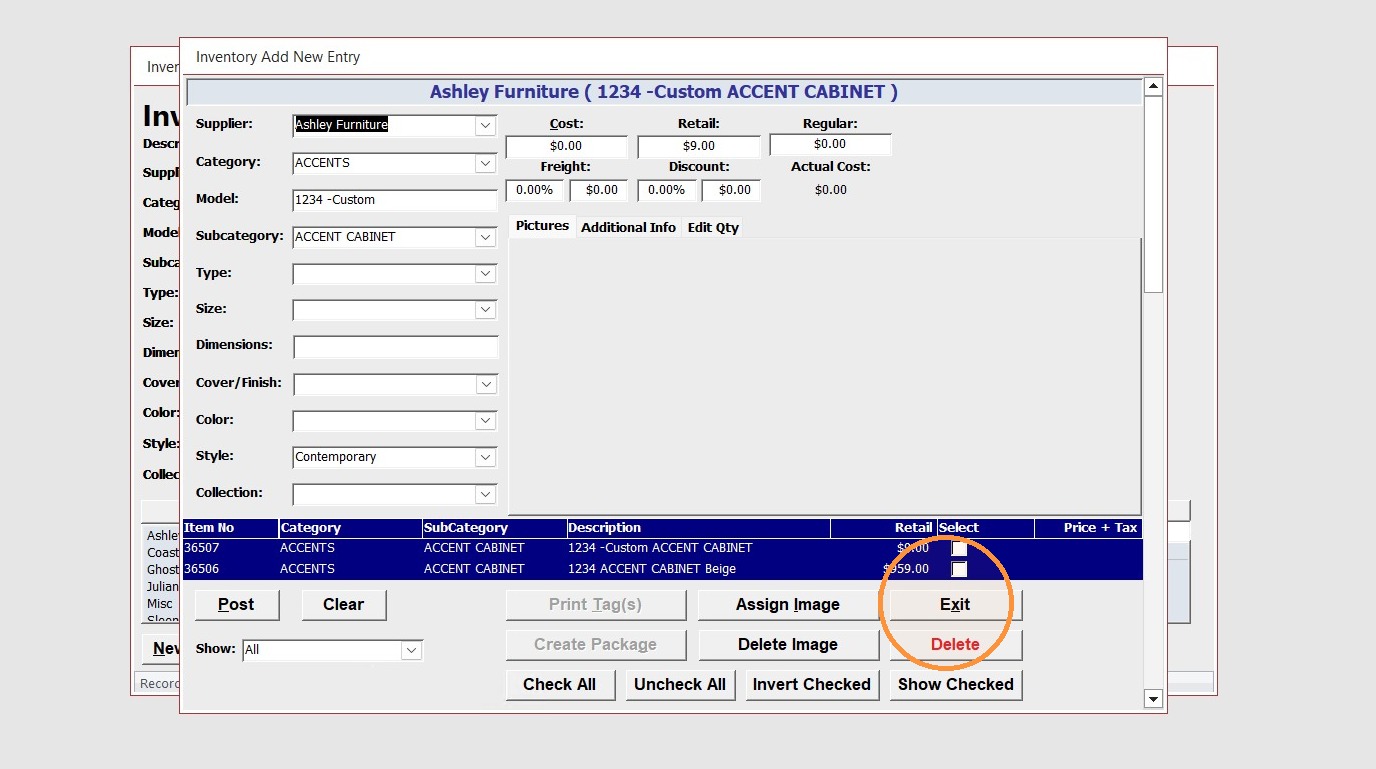
Task: Open the Supplier dropdown showing Ashley Furniture
Action: click(486, 125)
